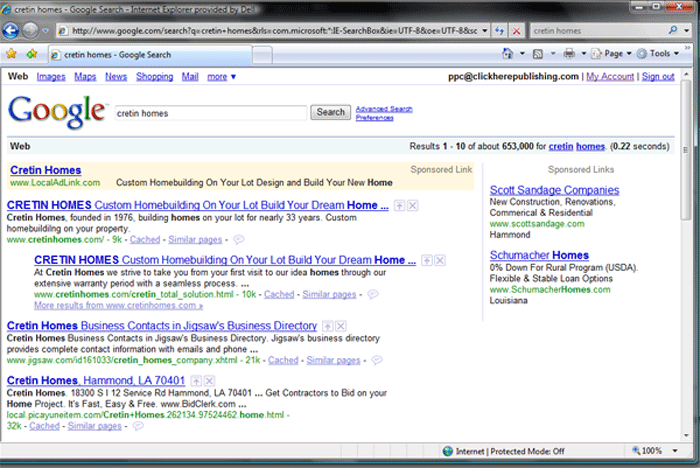Screen dimensions: 700x468
Task: Click the RSS feeds icon
Action: pos(538,54)
